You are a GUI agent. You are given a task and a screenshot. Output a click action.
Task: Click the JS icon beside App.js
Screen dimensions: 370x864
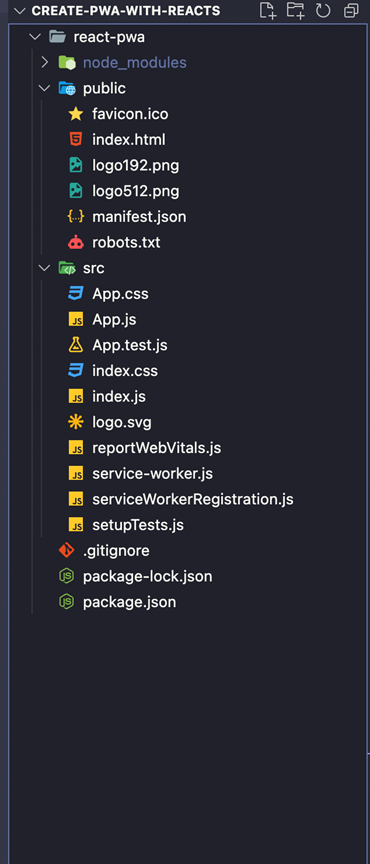[x=76, y=320]
